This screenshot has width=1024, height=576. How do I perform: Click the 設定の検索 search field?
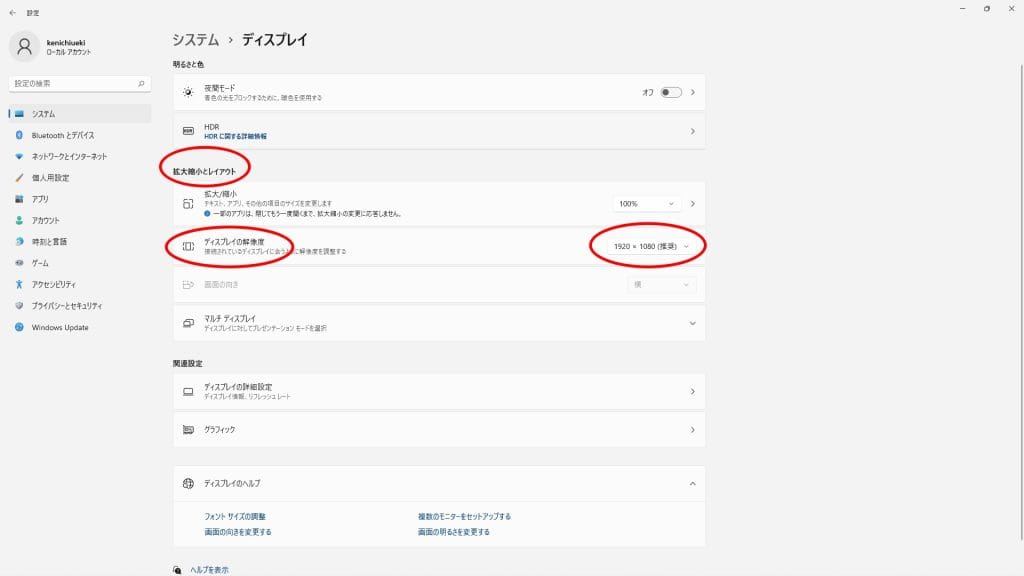(72, 83)
